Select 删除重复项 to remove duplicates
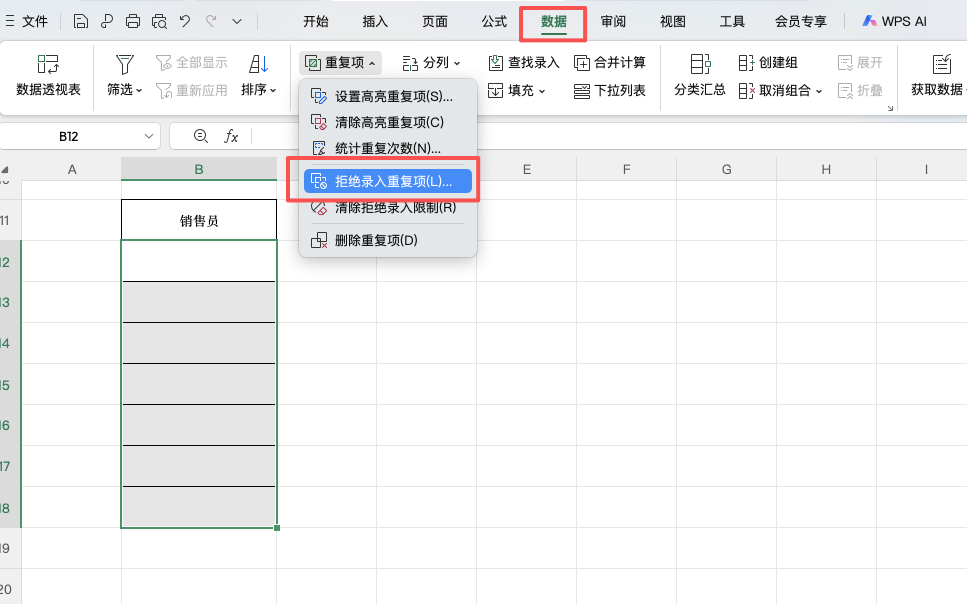Viewport: 967px width, 604px height. (x=376, y=239)
